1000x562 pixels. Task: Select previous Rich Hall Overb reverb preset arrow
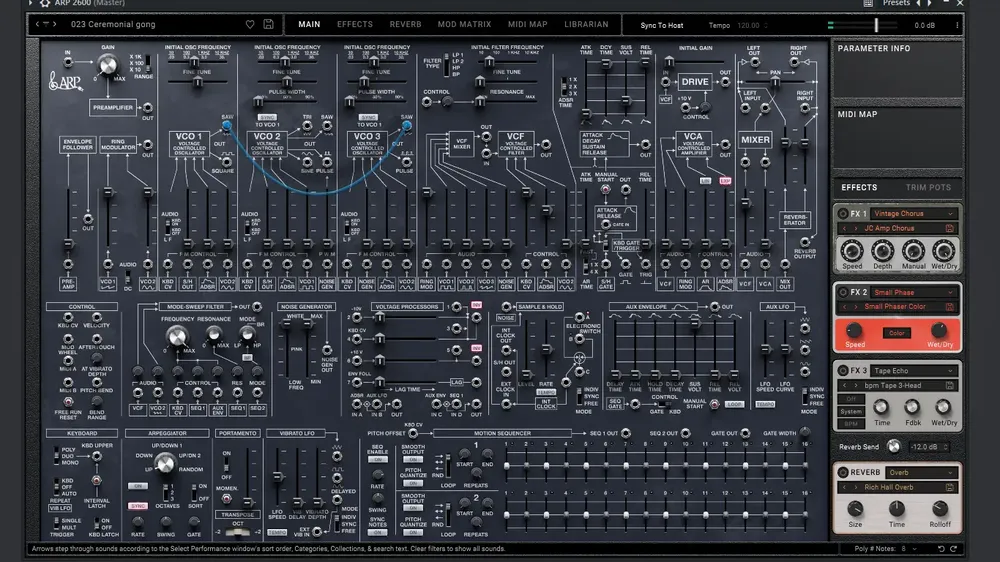844,487
